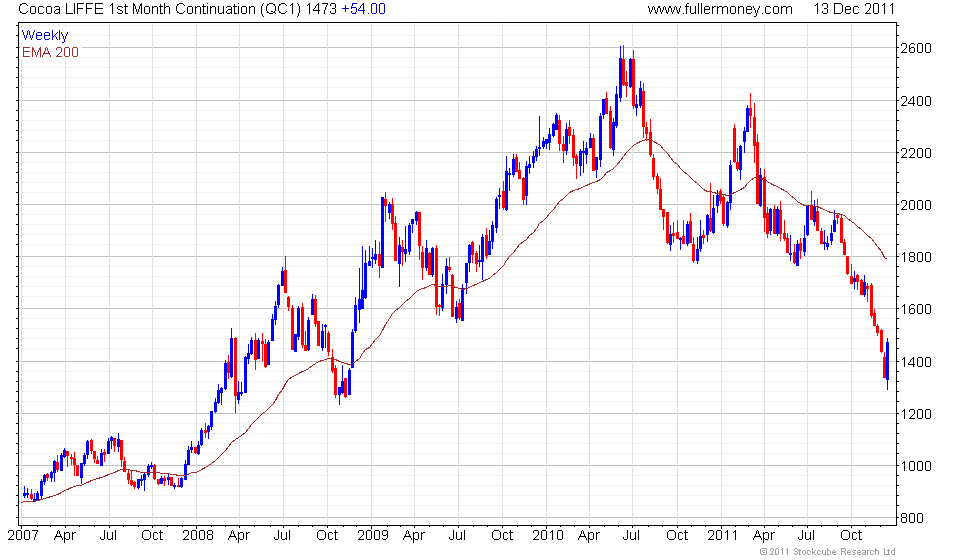Screen dimensions: 980x560
Task: Open the www.fullermoney.com link text
Action: 720,9
